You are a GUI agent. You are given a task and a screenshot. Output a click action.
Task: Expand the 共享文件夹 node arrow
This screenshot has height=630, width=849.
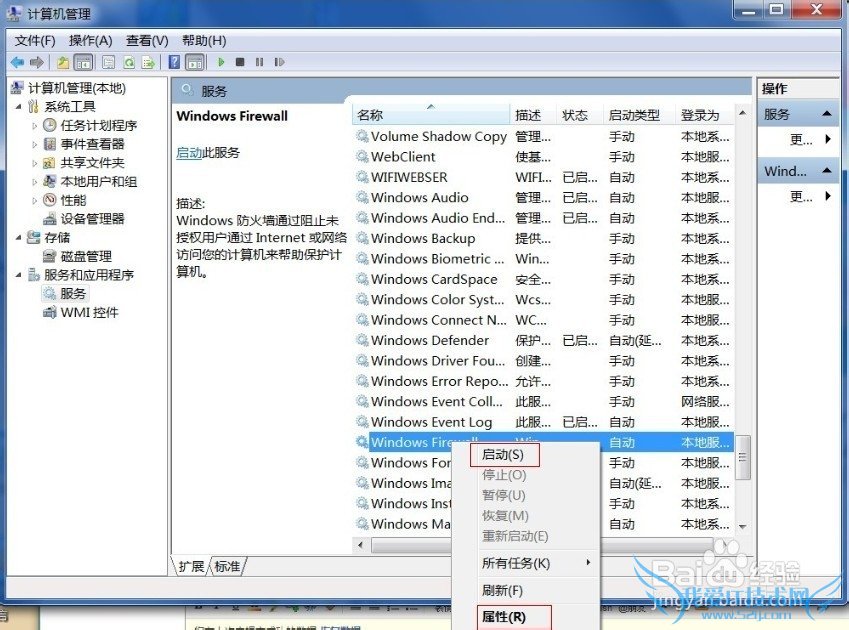(35, 163)
